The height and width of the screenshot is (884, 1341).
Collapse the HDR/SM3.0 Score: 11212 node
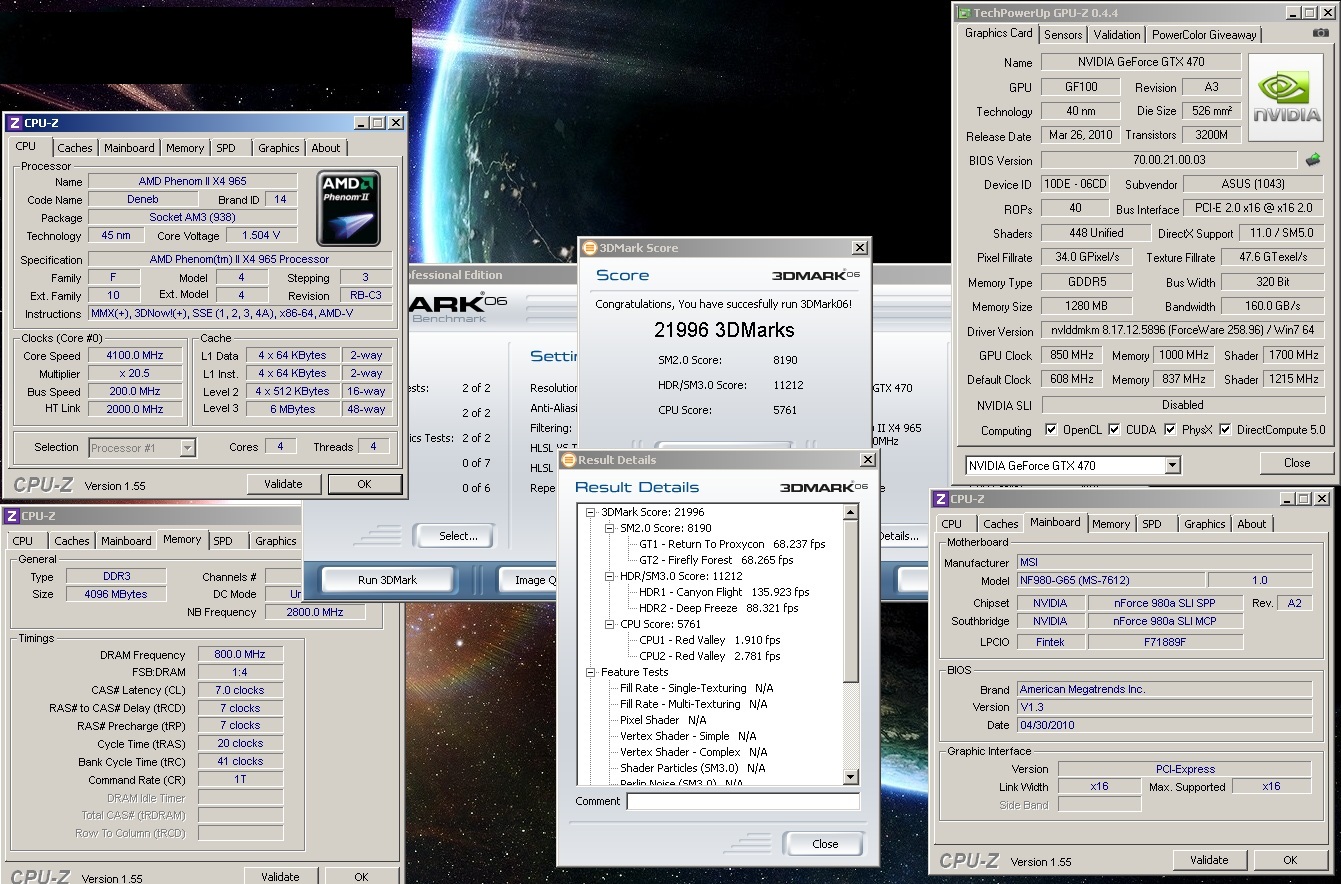pyautogui.click(x=609, y=576)
